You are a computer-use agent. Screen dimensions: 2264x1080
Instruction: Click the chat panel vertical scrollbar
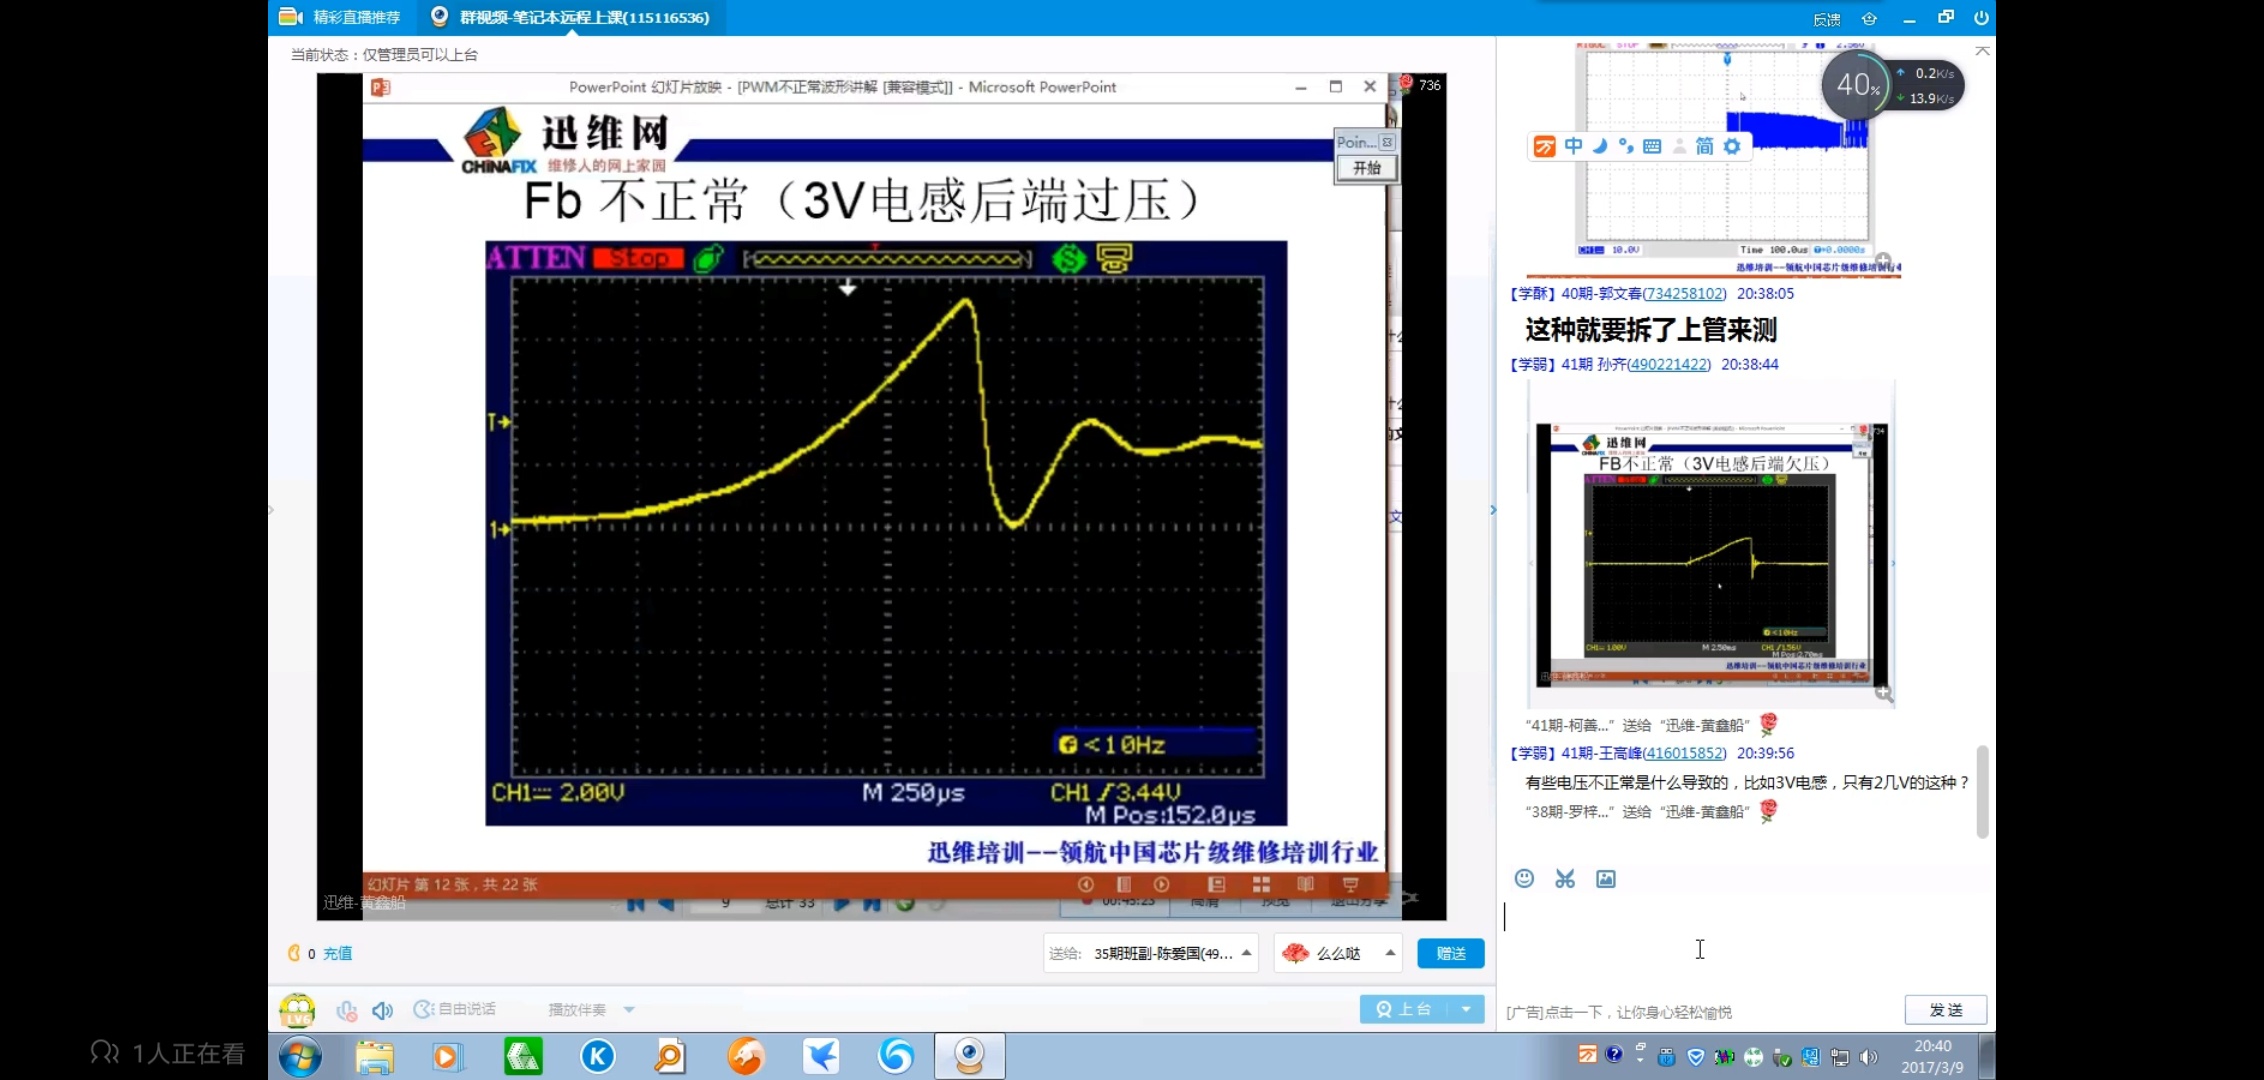pos(1982,790)
